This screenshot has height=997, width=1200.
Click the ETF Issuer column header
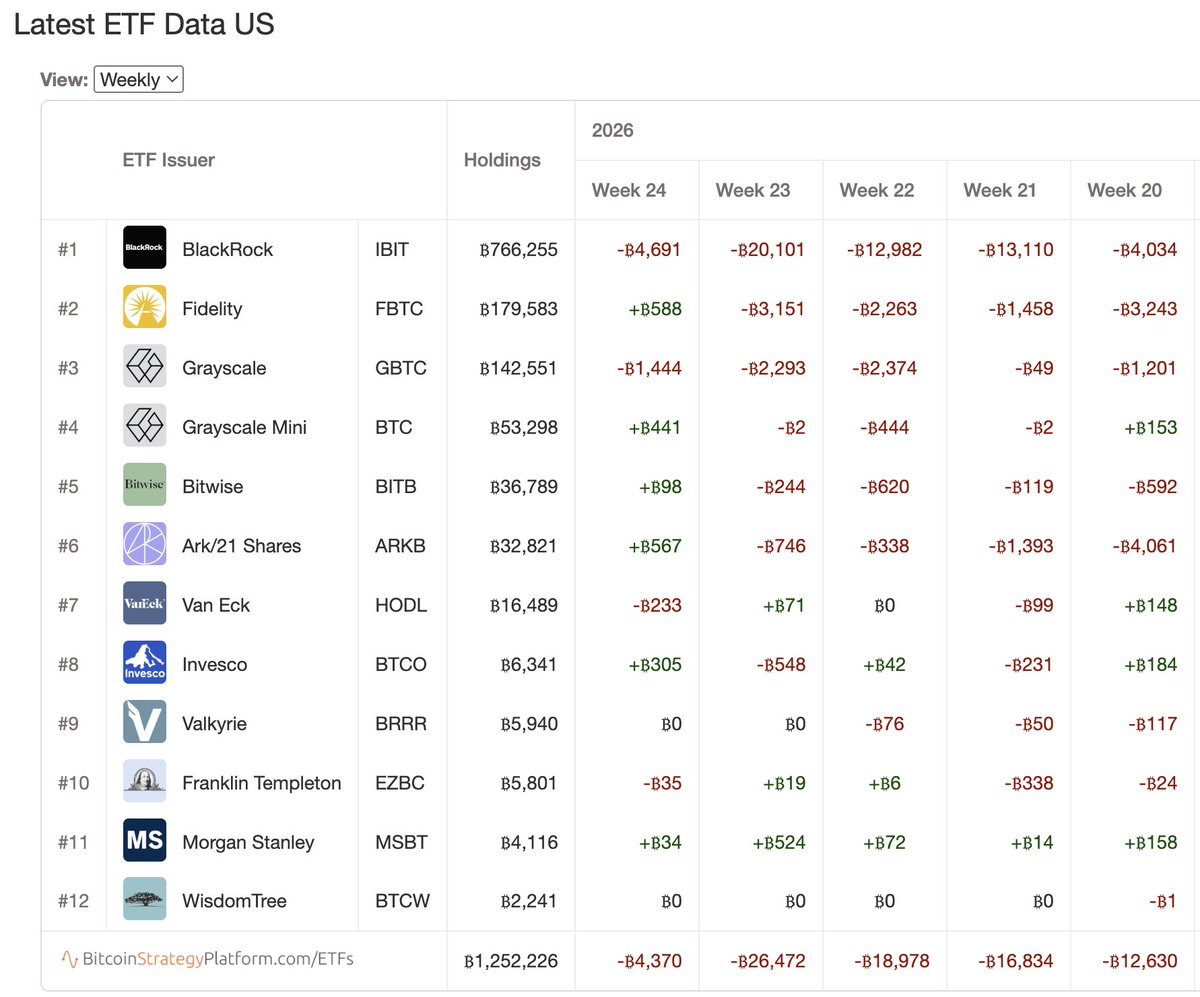(x=169, y=160)
